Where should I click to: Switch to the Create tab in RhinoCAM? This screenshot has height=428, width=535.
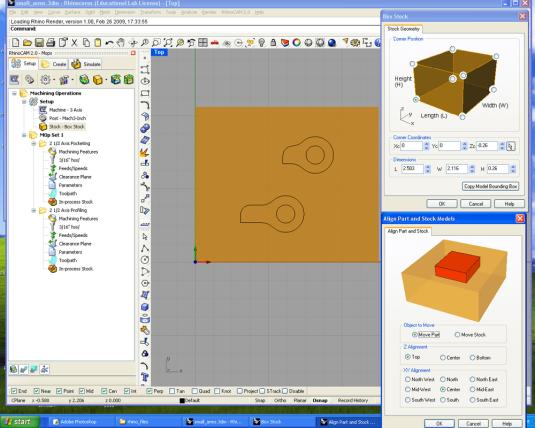tap(54, 64)
